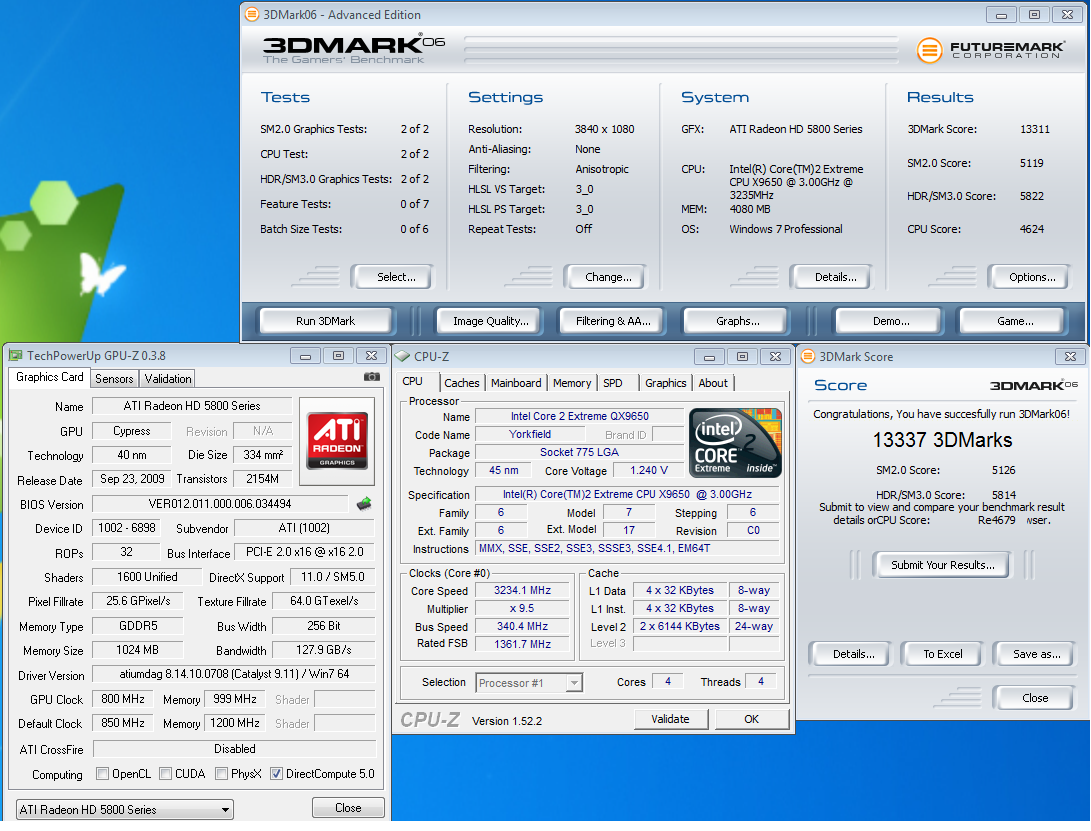Image resolution: width=1091 pixels, height=831 pixels.
Task: Click the GPU Clock 800 MHz field
Action: [122, 699]
